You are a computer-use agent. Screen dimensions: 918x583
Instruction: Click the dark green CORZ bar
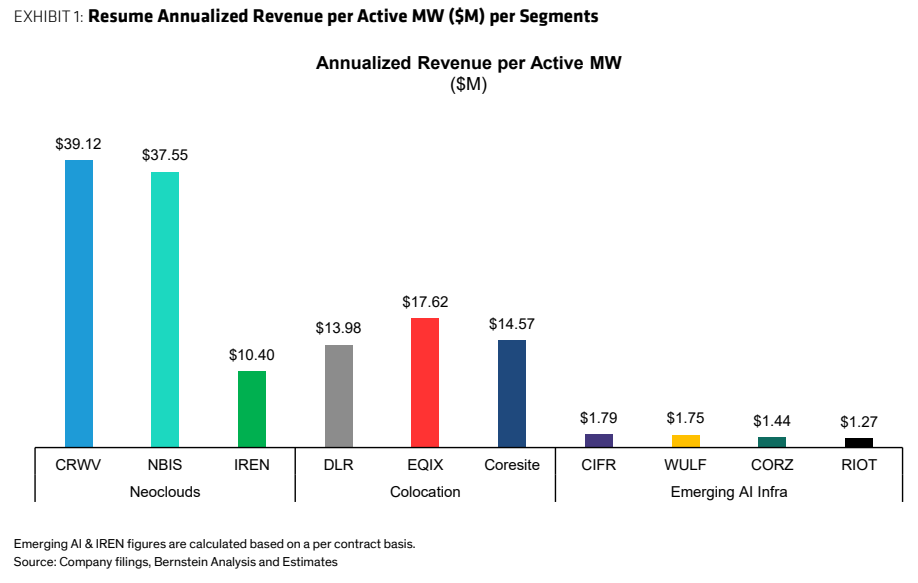pyautogui.click(x=772, y=443)
